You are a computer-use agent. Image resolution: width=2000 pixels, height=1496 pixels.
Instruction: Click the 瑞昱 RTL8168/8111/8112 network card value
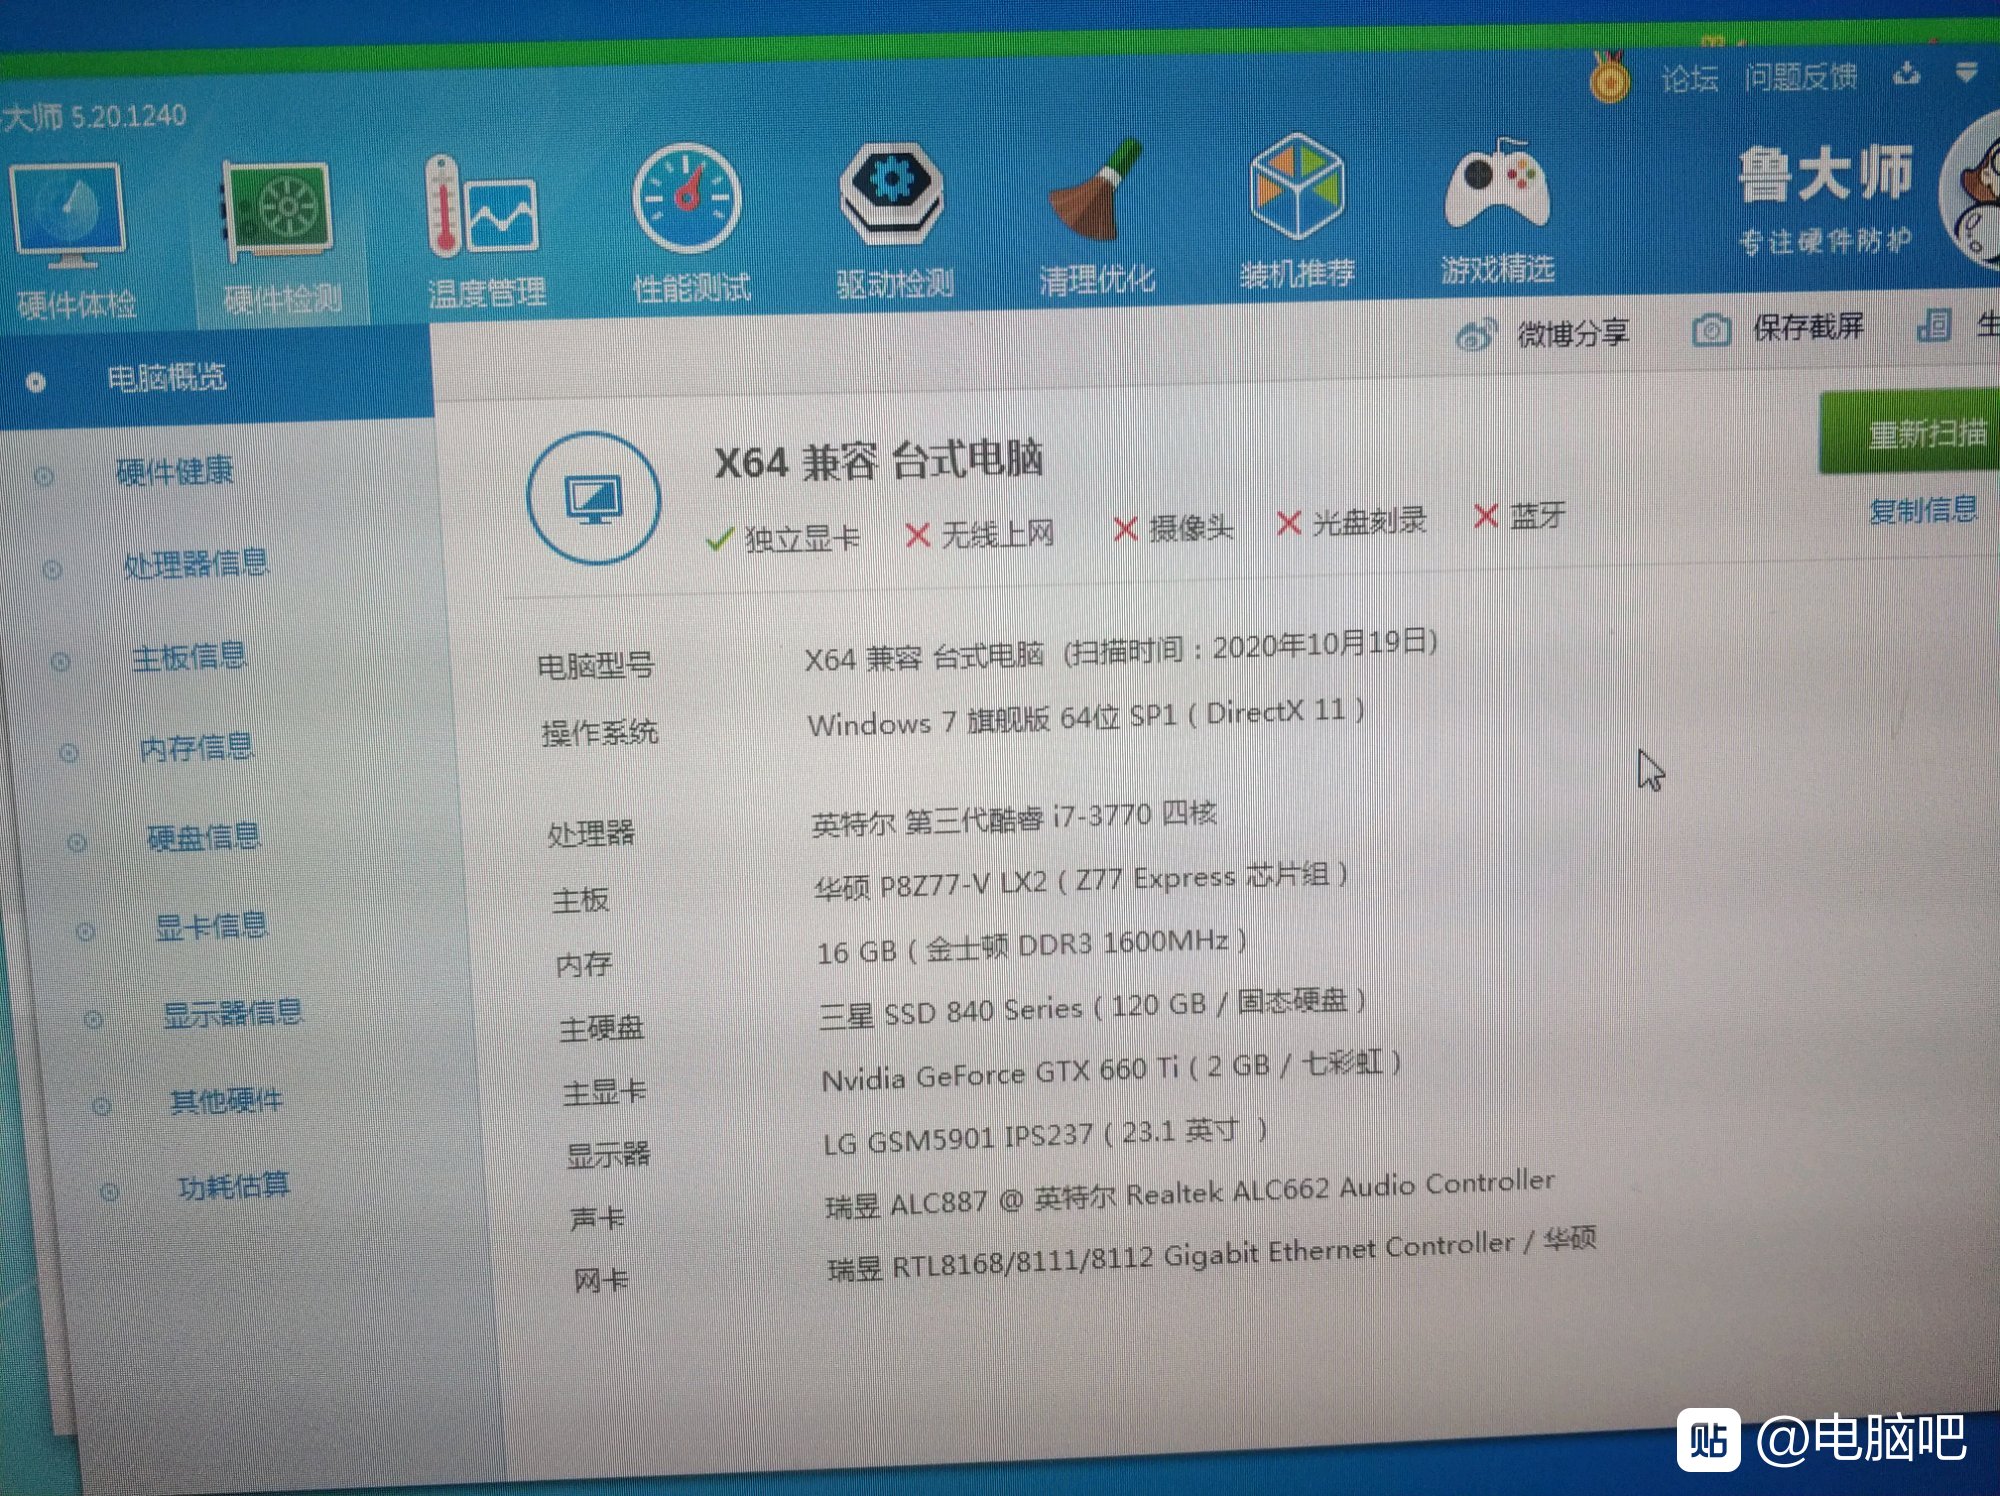point(1211,1254)
